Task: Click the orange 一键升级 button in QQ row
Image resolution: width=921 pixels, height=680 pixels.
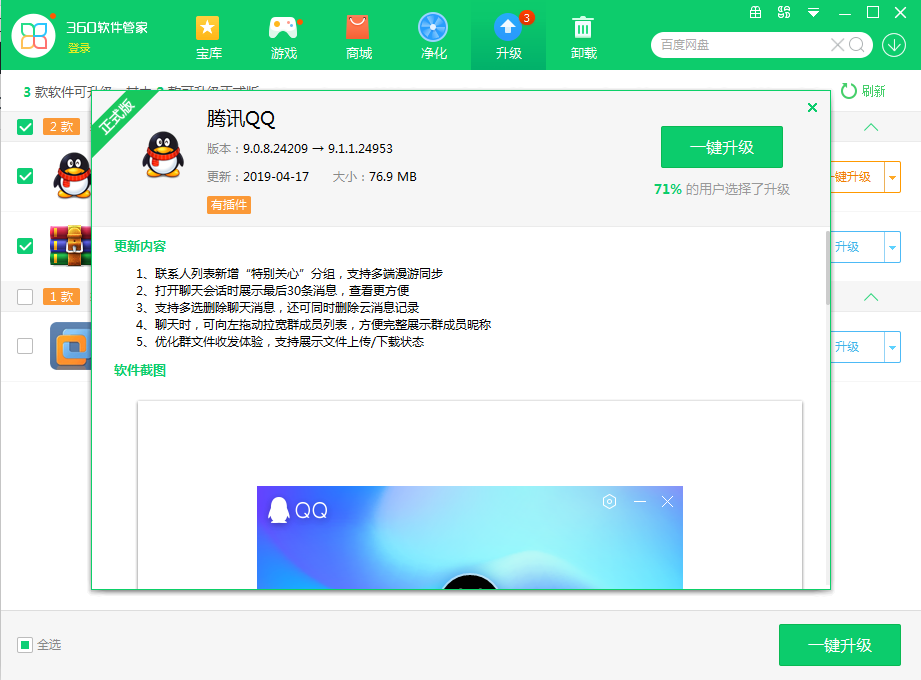Action: click(857, 177)
